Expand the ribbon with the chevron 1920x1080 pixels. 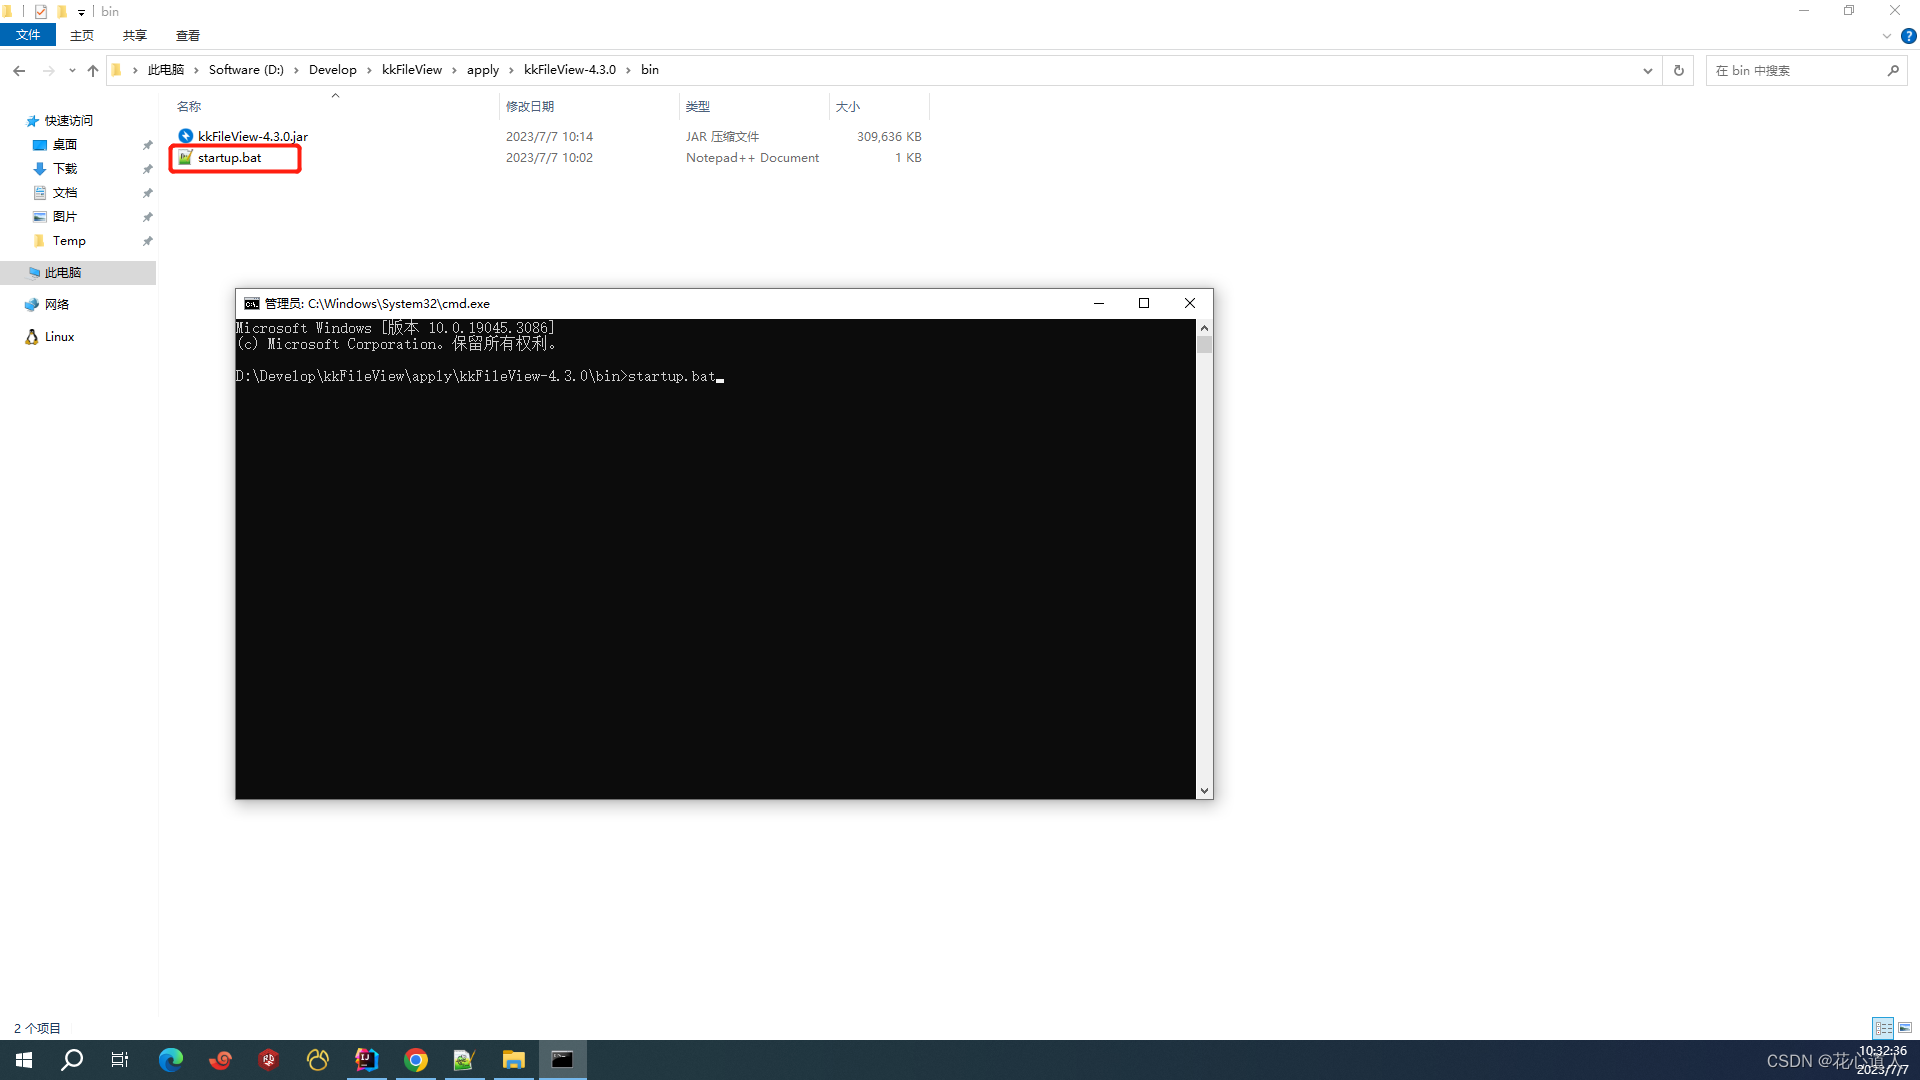(1886, 36)
